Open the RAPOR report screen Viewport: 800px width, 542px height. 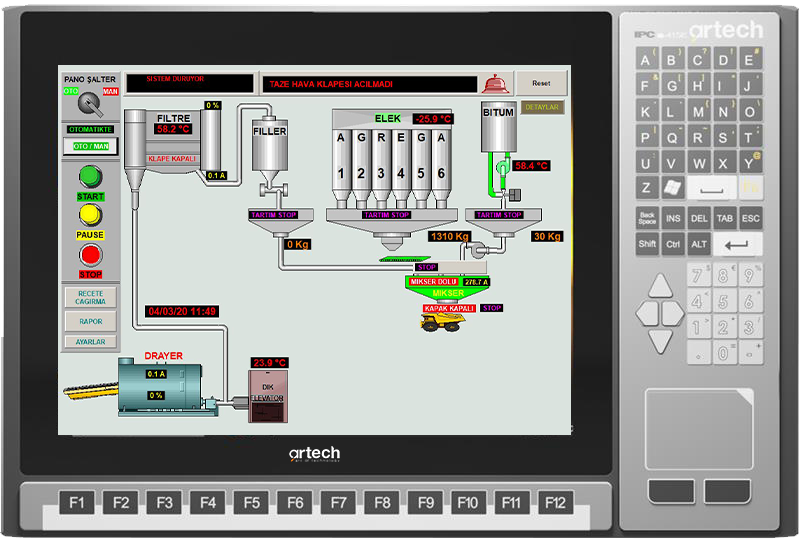tap(91, 321)
